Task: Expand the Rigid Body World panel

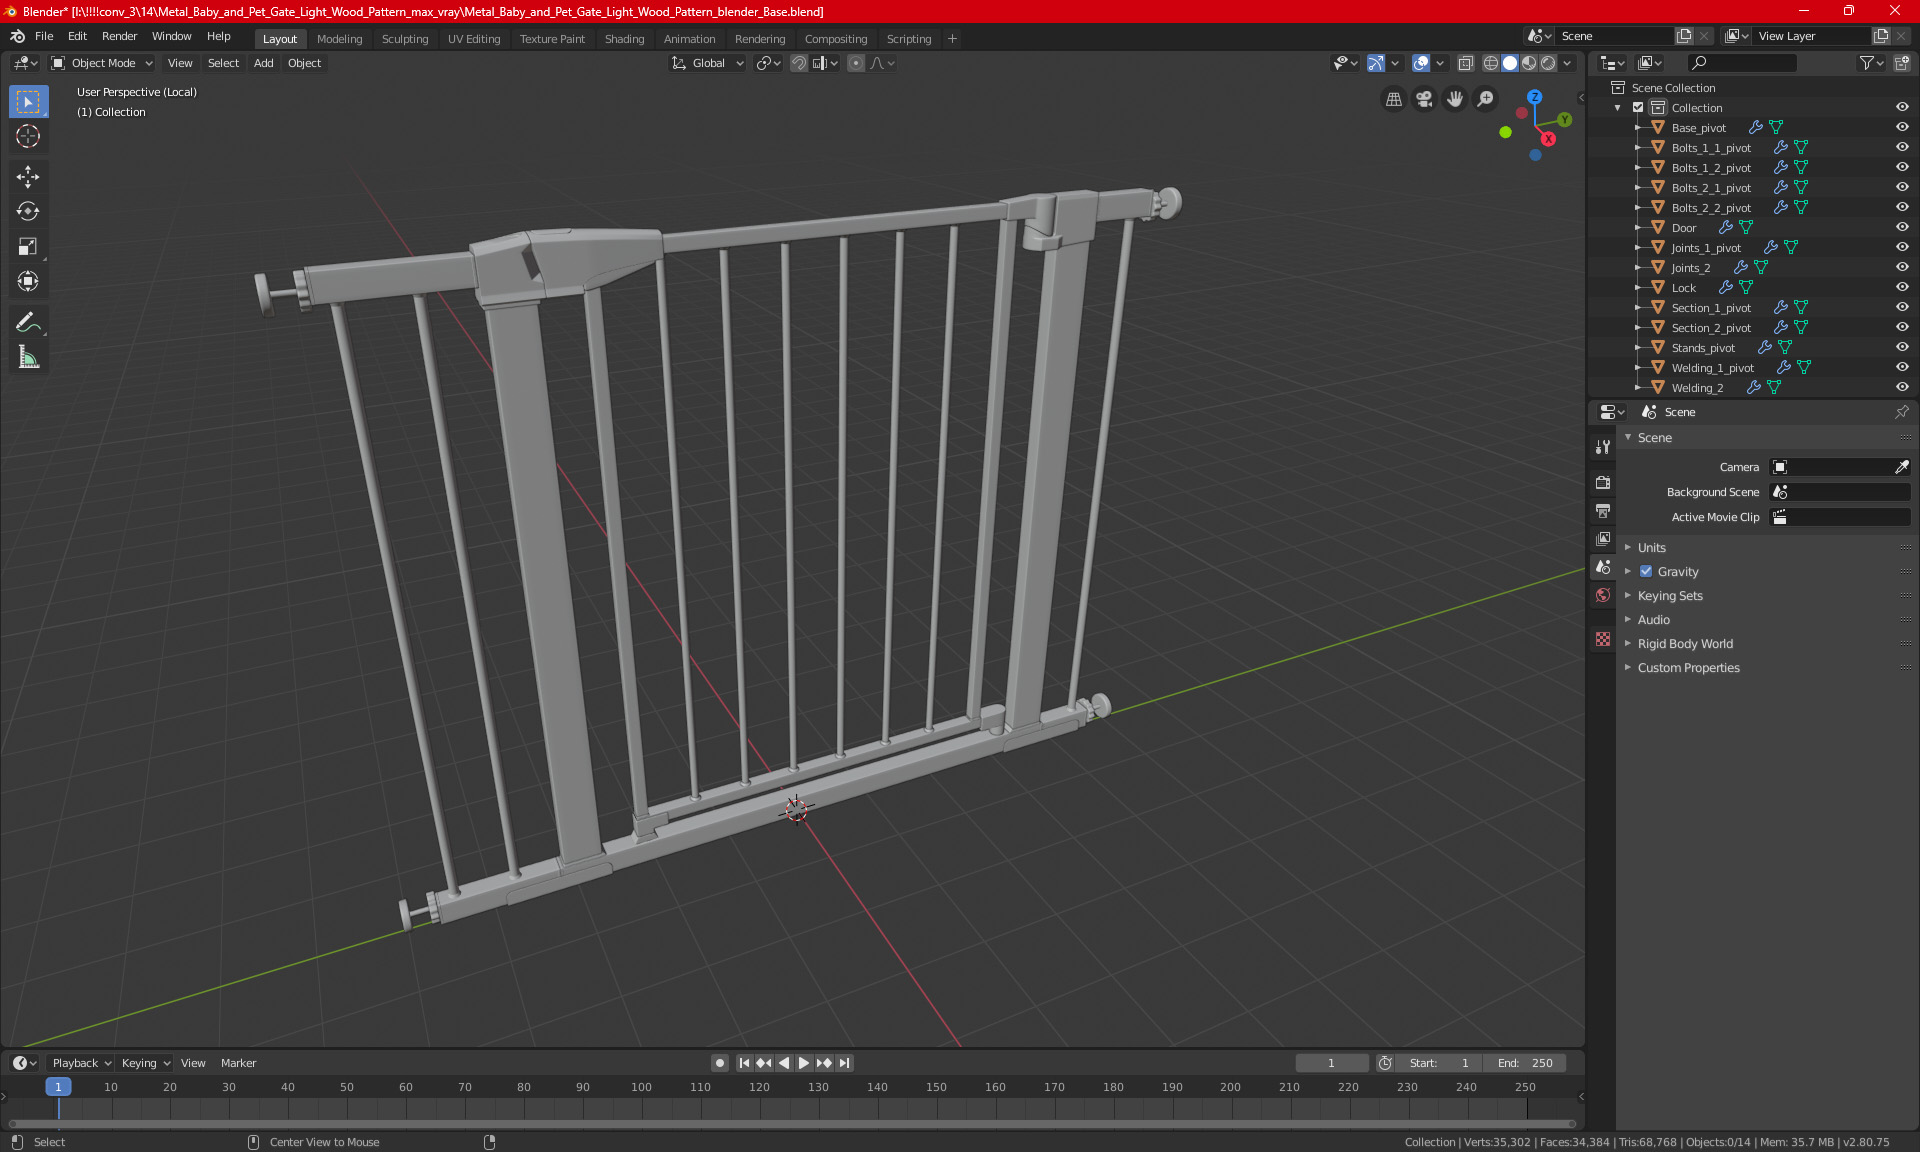Action: click(1684, 644)
